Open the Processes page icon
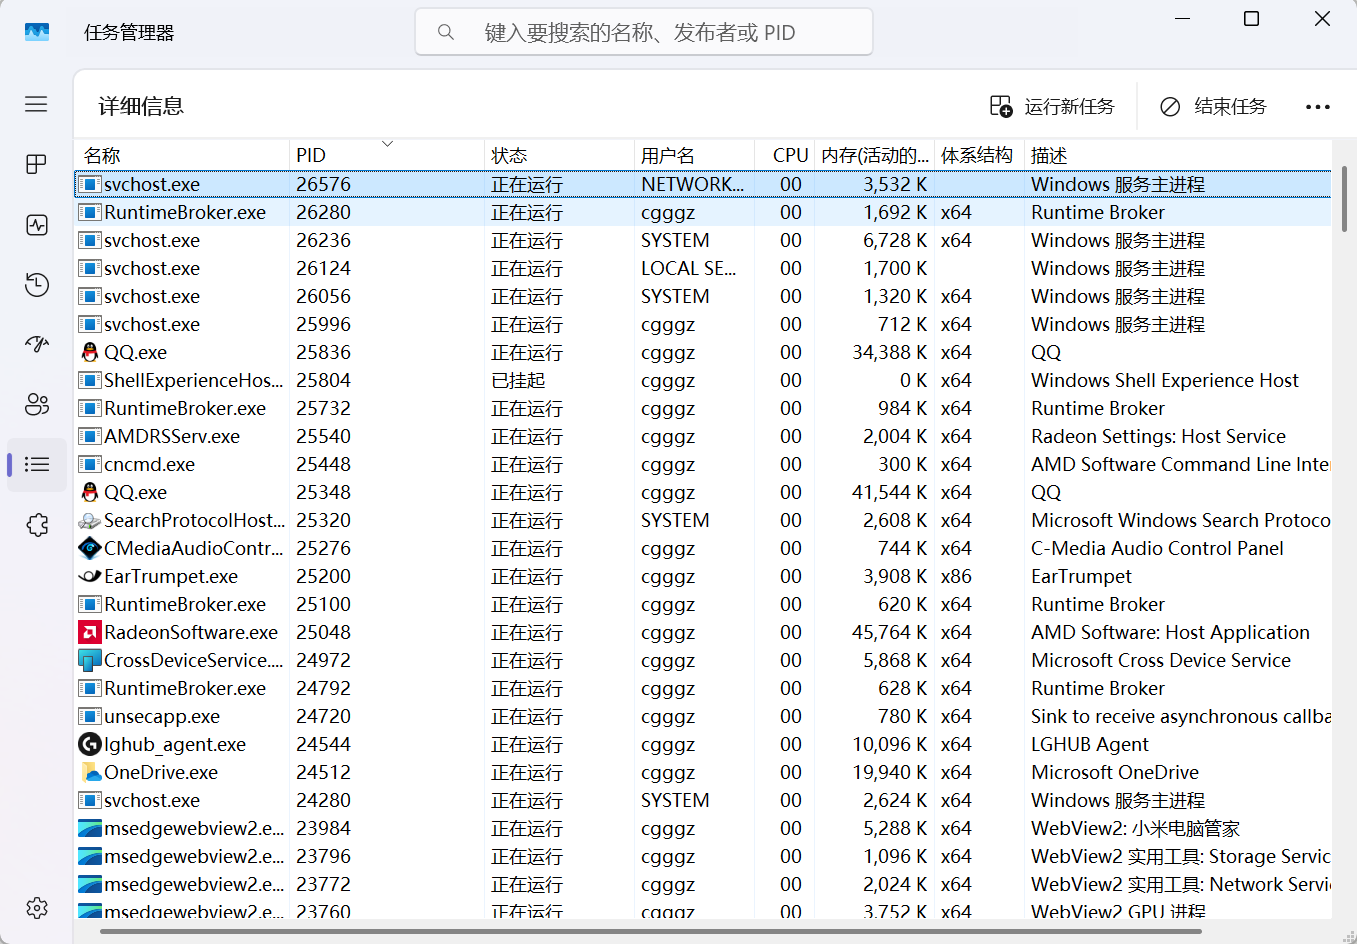1357x944 pixels. (x=36, y=164)
